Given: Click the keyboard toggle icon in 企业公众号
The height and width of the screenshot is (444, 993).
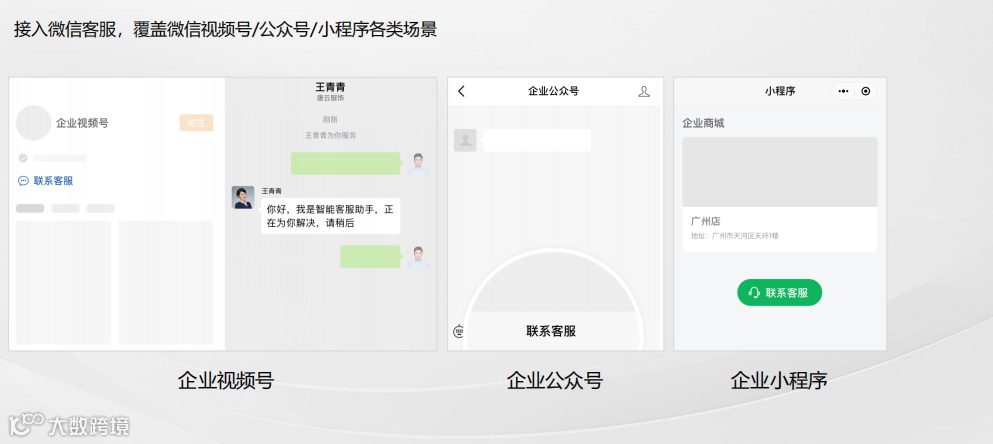Looking at the screenshot, I should pyautogui.click(x=459, y=331).
